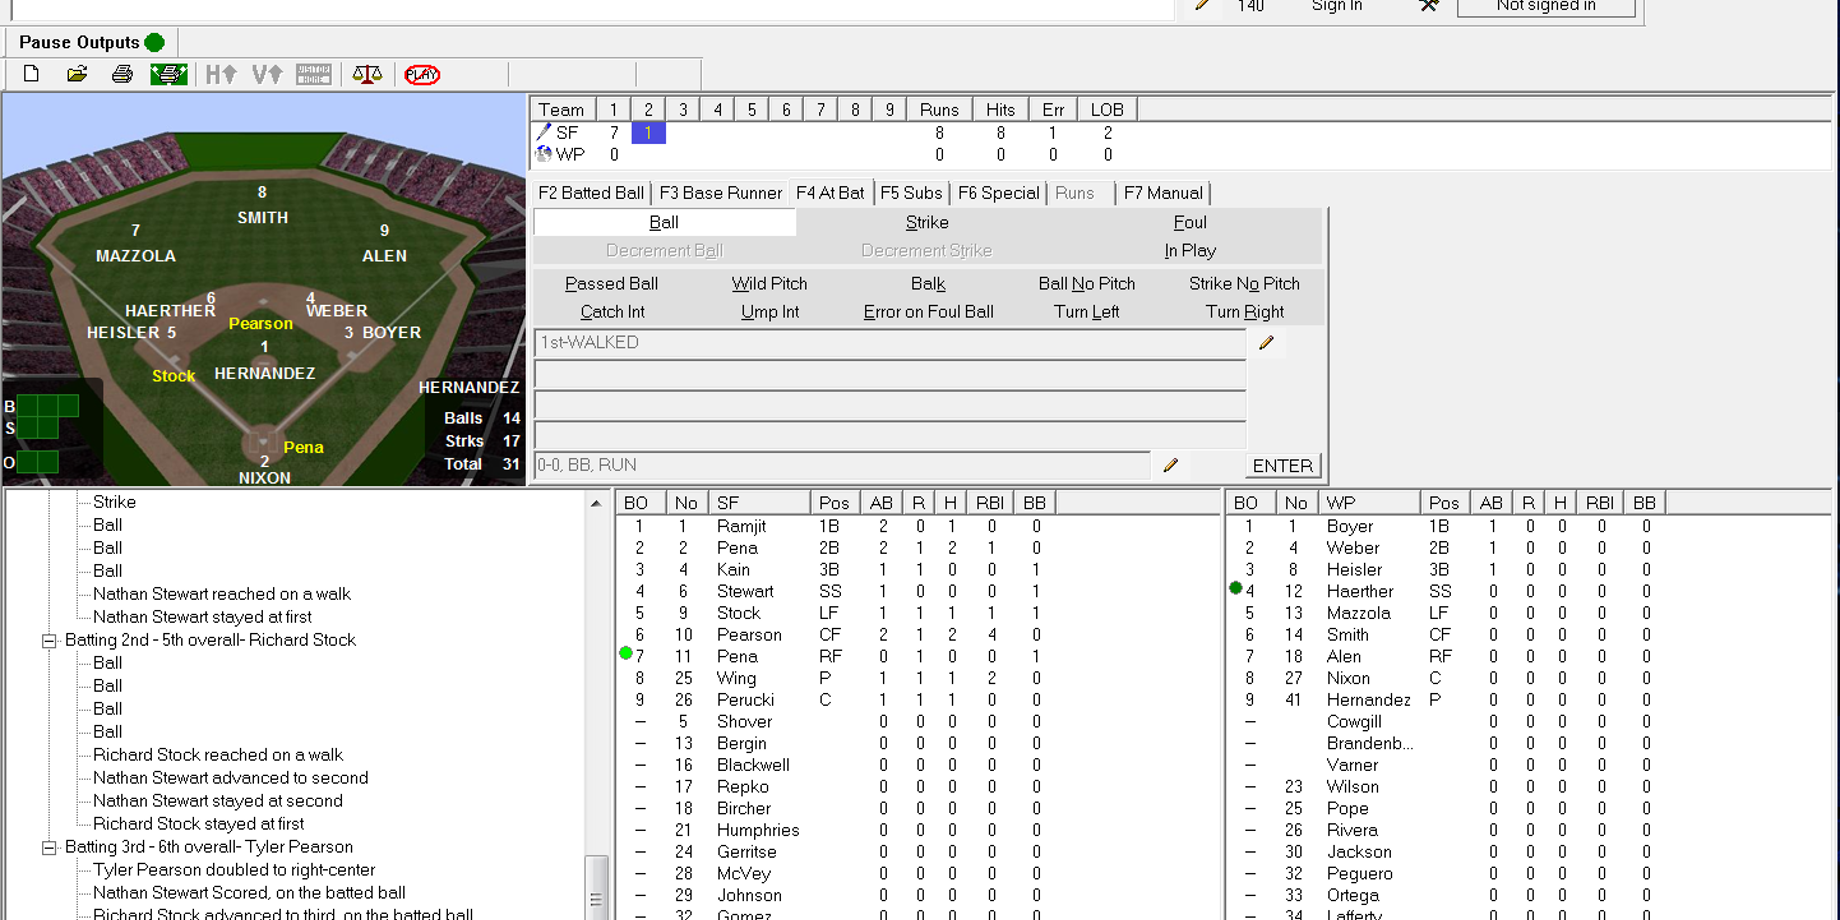Click batter Pena at home plate

click(x=303, y=447)
